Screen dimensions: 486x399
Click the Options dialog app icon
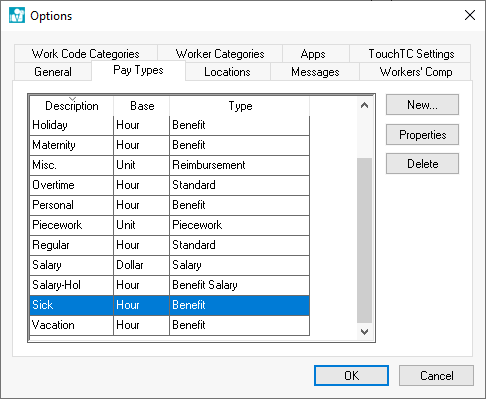click(x=17, y=15)
